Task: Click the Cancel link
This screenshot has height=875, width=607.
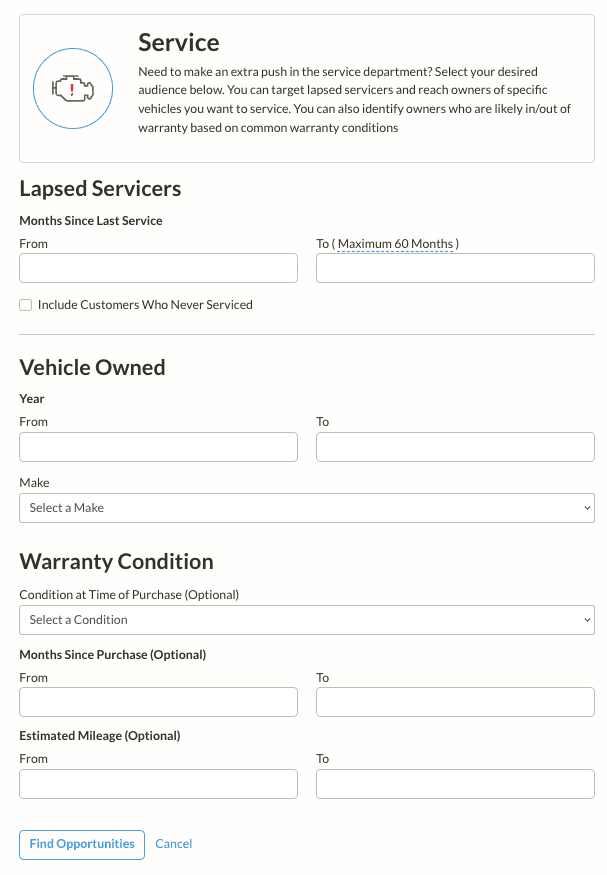Action: point(174,844)
